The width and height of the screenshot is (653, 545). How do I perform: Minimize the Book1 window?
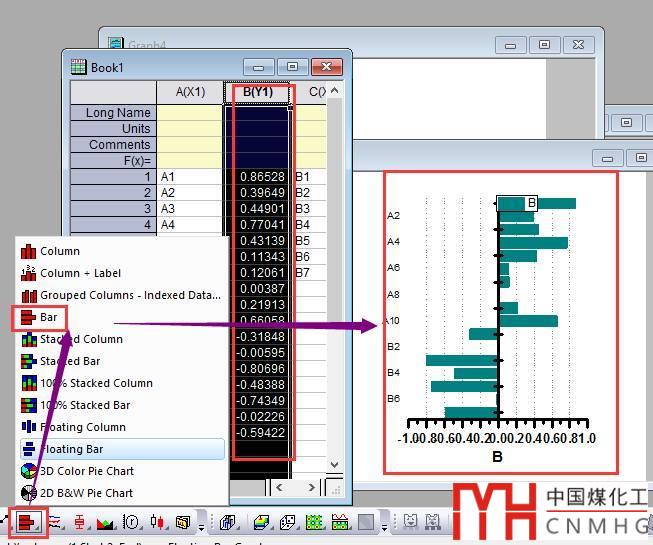[259, 67]
